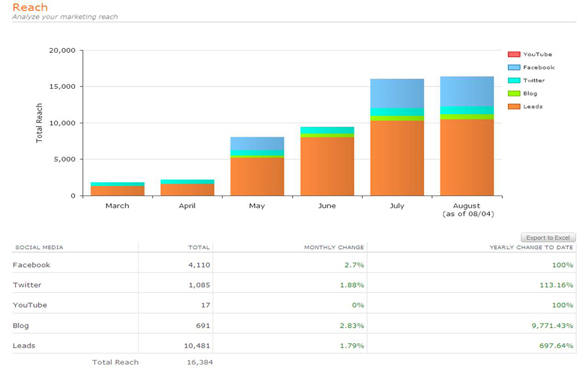Click the Leads orange legend swatch
This screenshot has width=587, height=370.
click(x=514, y=107)
